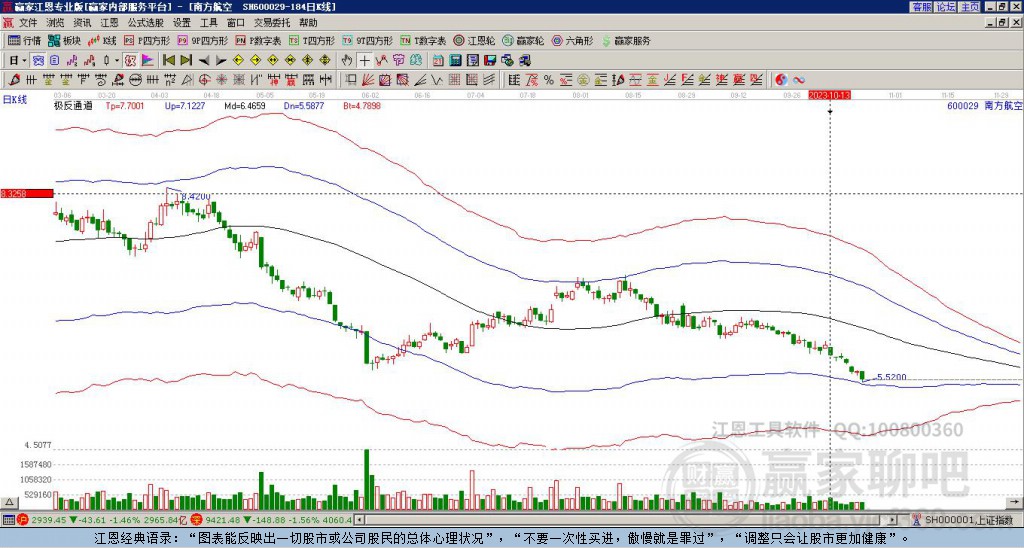
Task: Click the infinity loop icon
Action: point(799,80)
